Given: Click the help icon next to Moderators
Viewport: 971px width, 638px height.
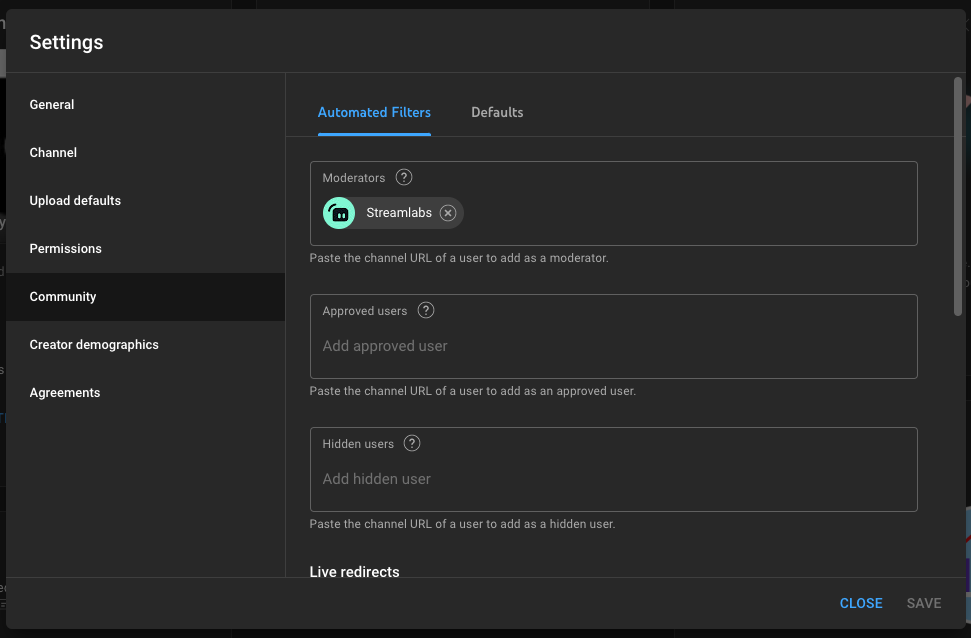Looking at the screenshot, I should pos(404,177).
